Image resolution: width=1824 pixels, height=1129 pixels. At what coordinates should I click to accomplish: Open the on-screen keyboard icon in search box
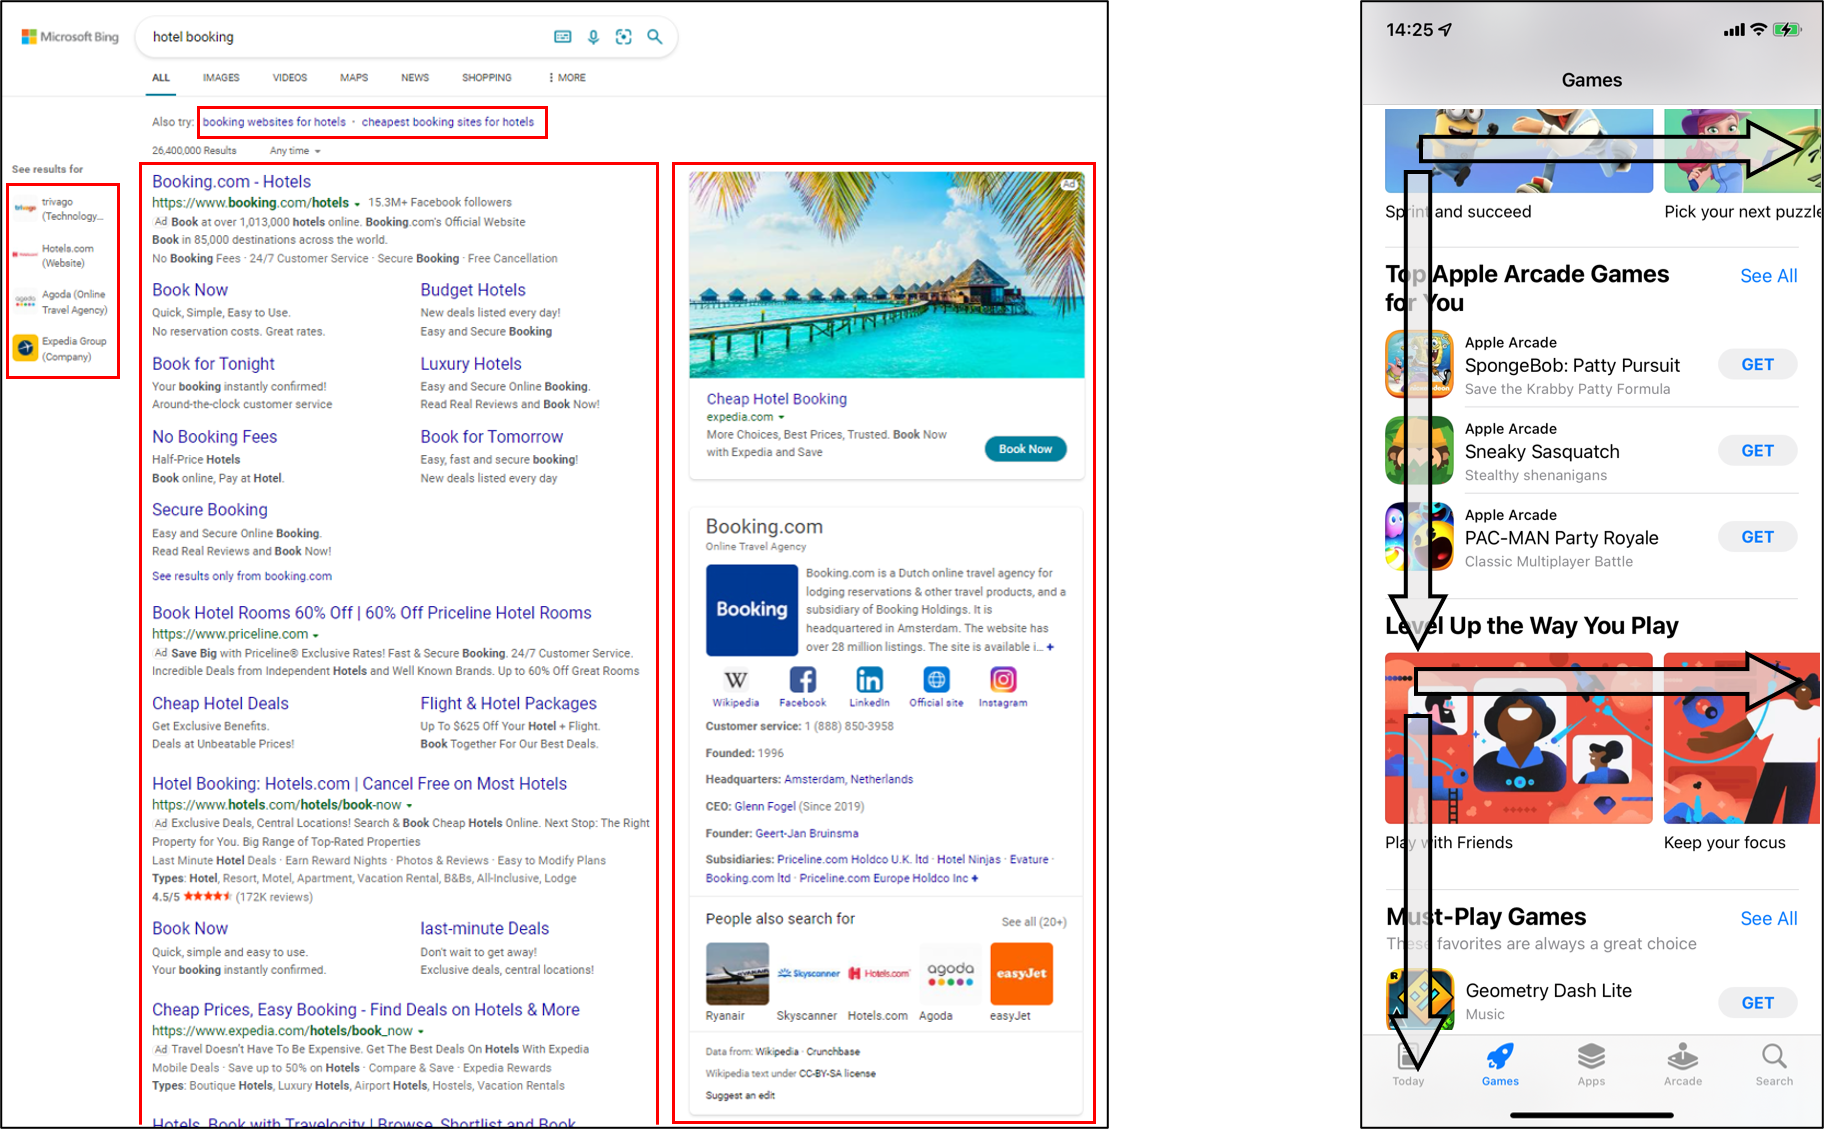coord(563,37)
